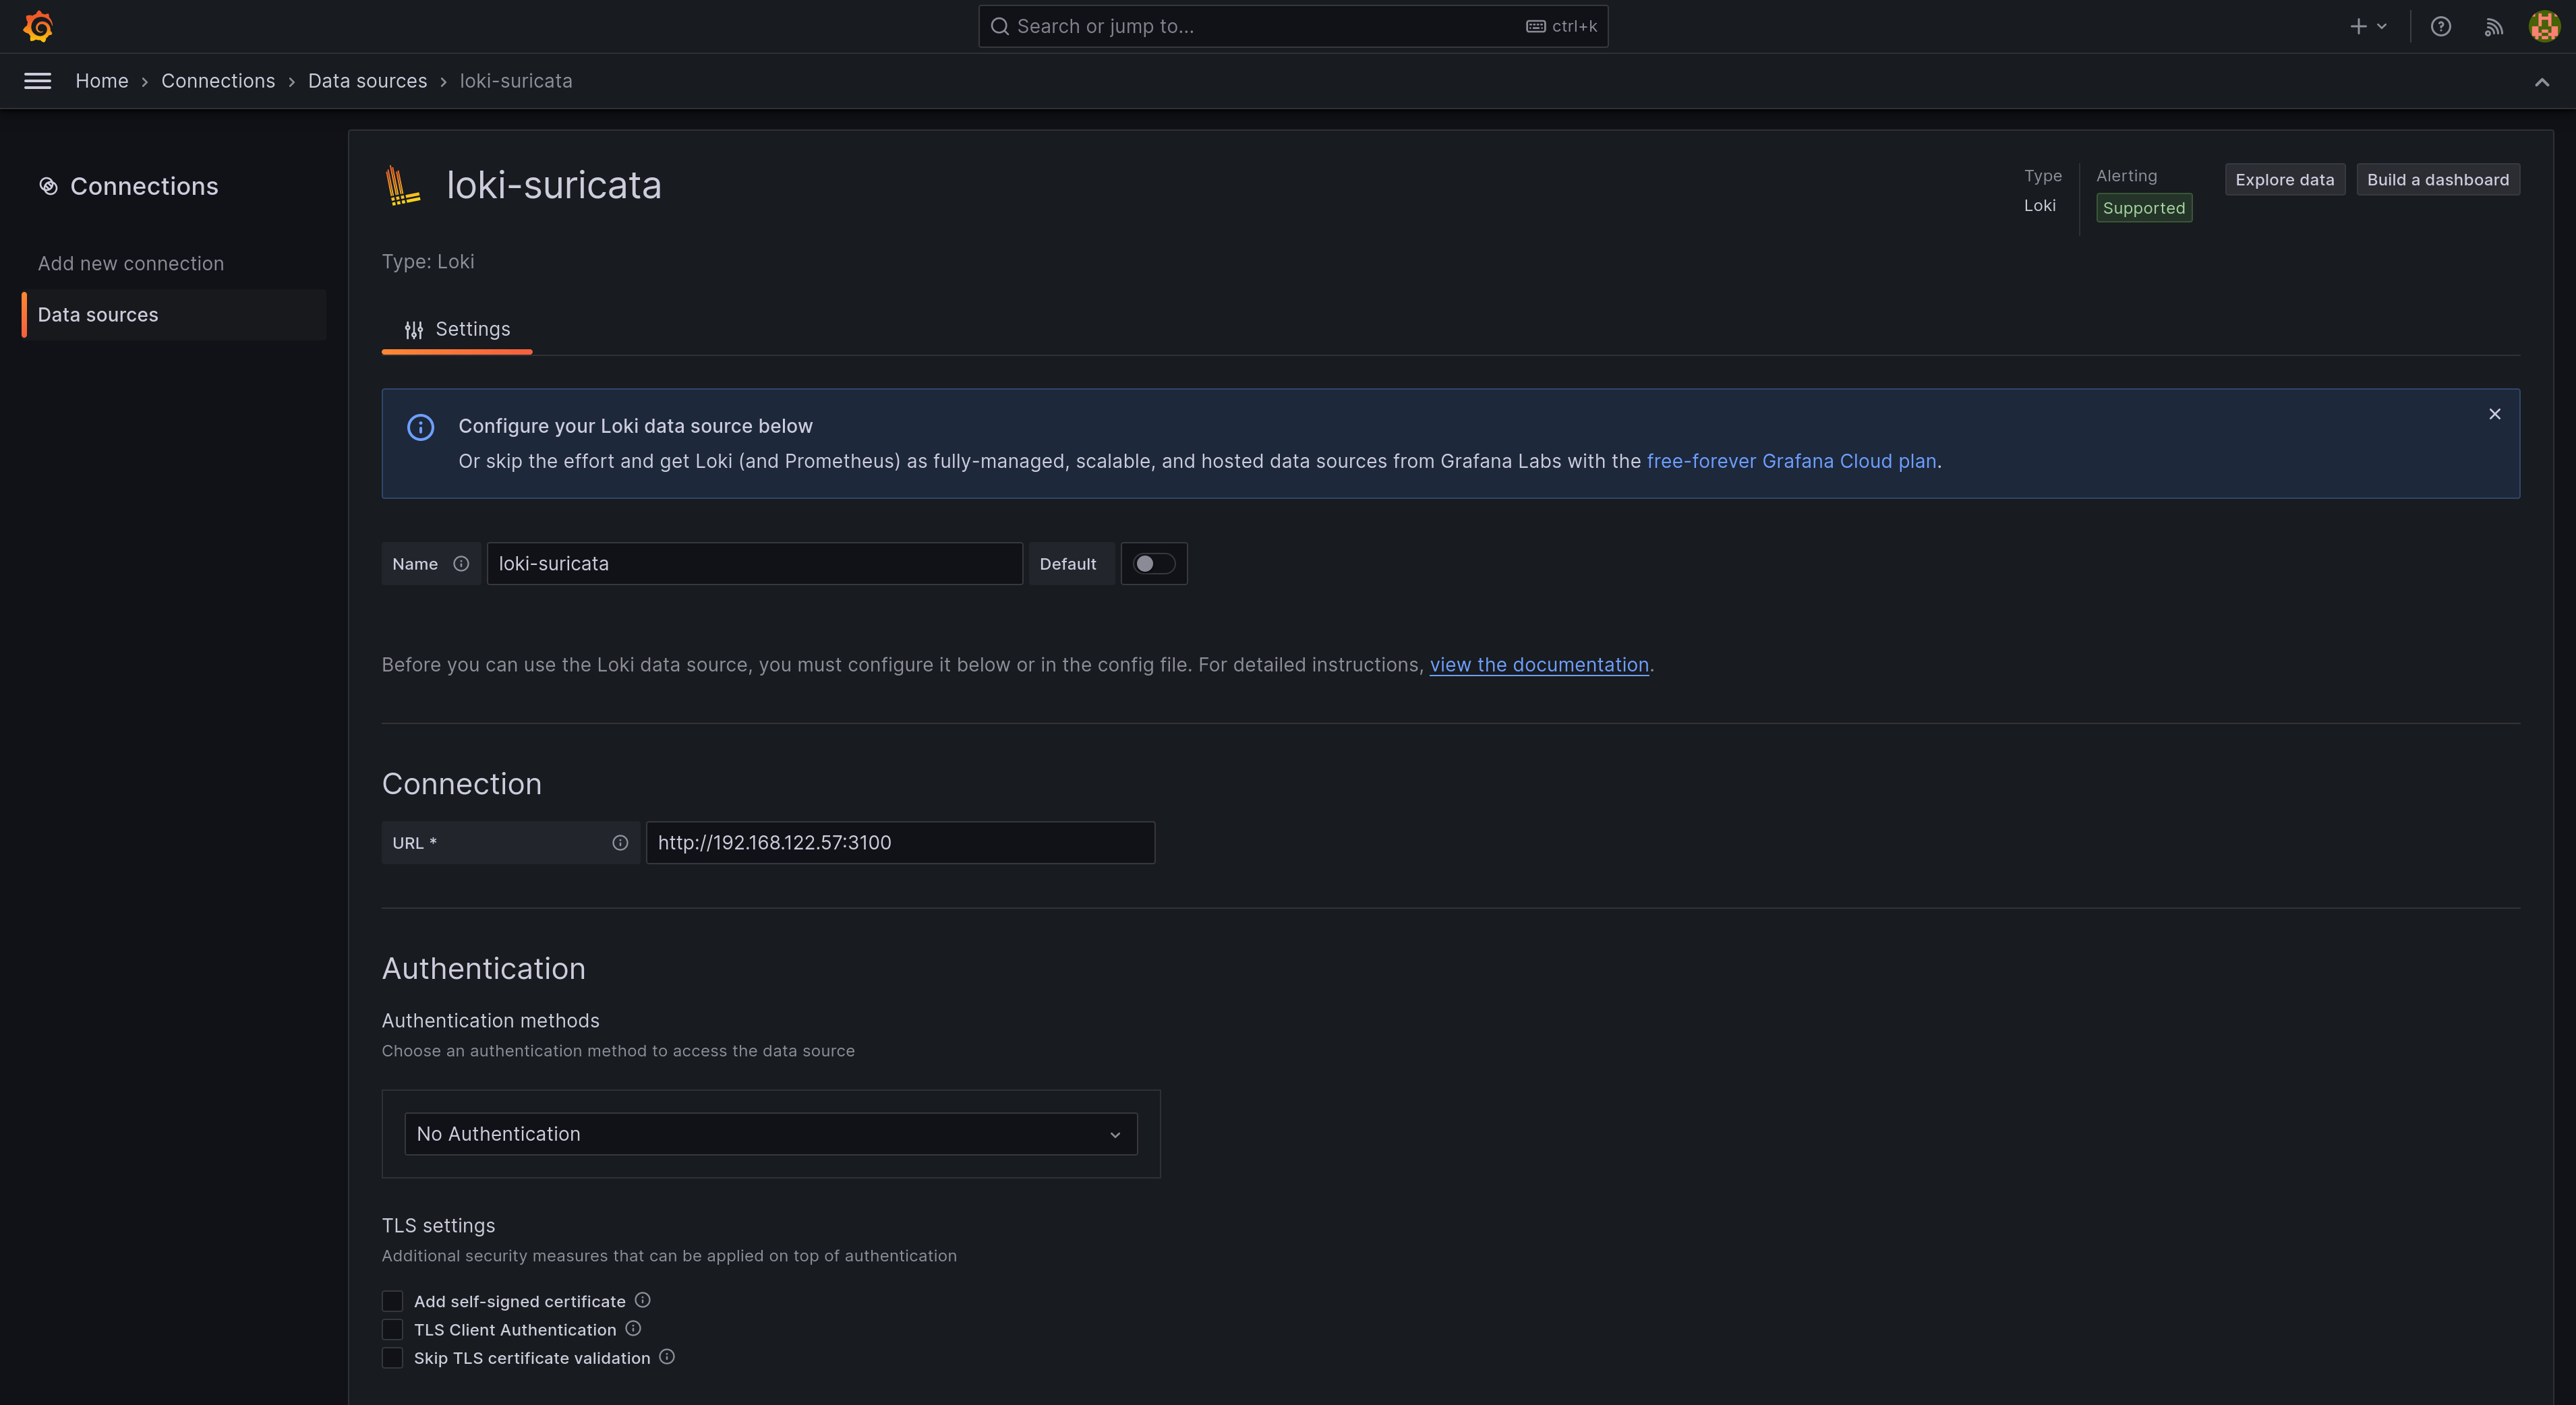Open the plus 'New' menu
Screen dimensions: 2576x1405
click(x=2368, y=26)
